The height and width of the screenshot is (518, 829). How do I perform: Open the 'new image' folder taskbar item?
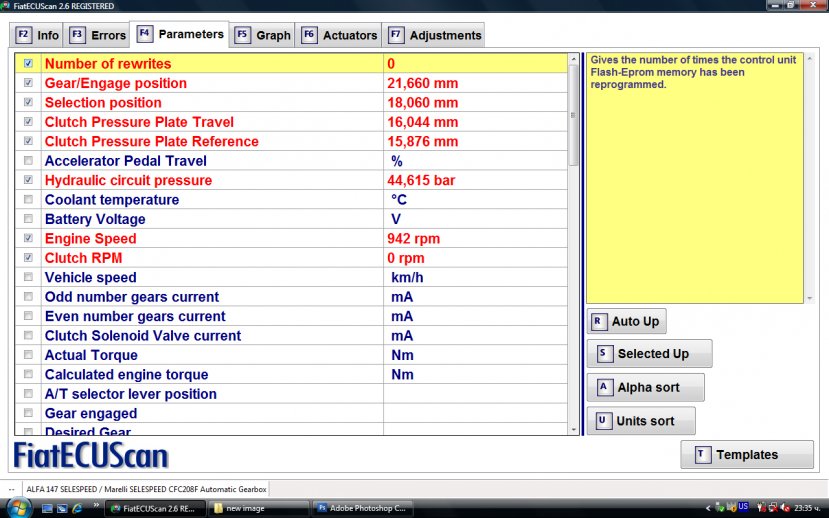coord(259,508)
